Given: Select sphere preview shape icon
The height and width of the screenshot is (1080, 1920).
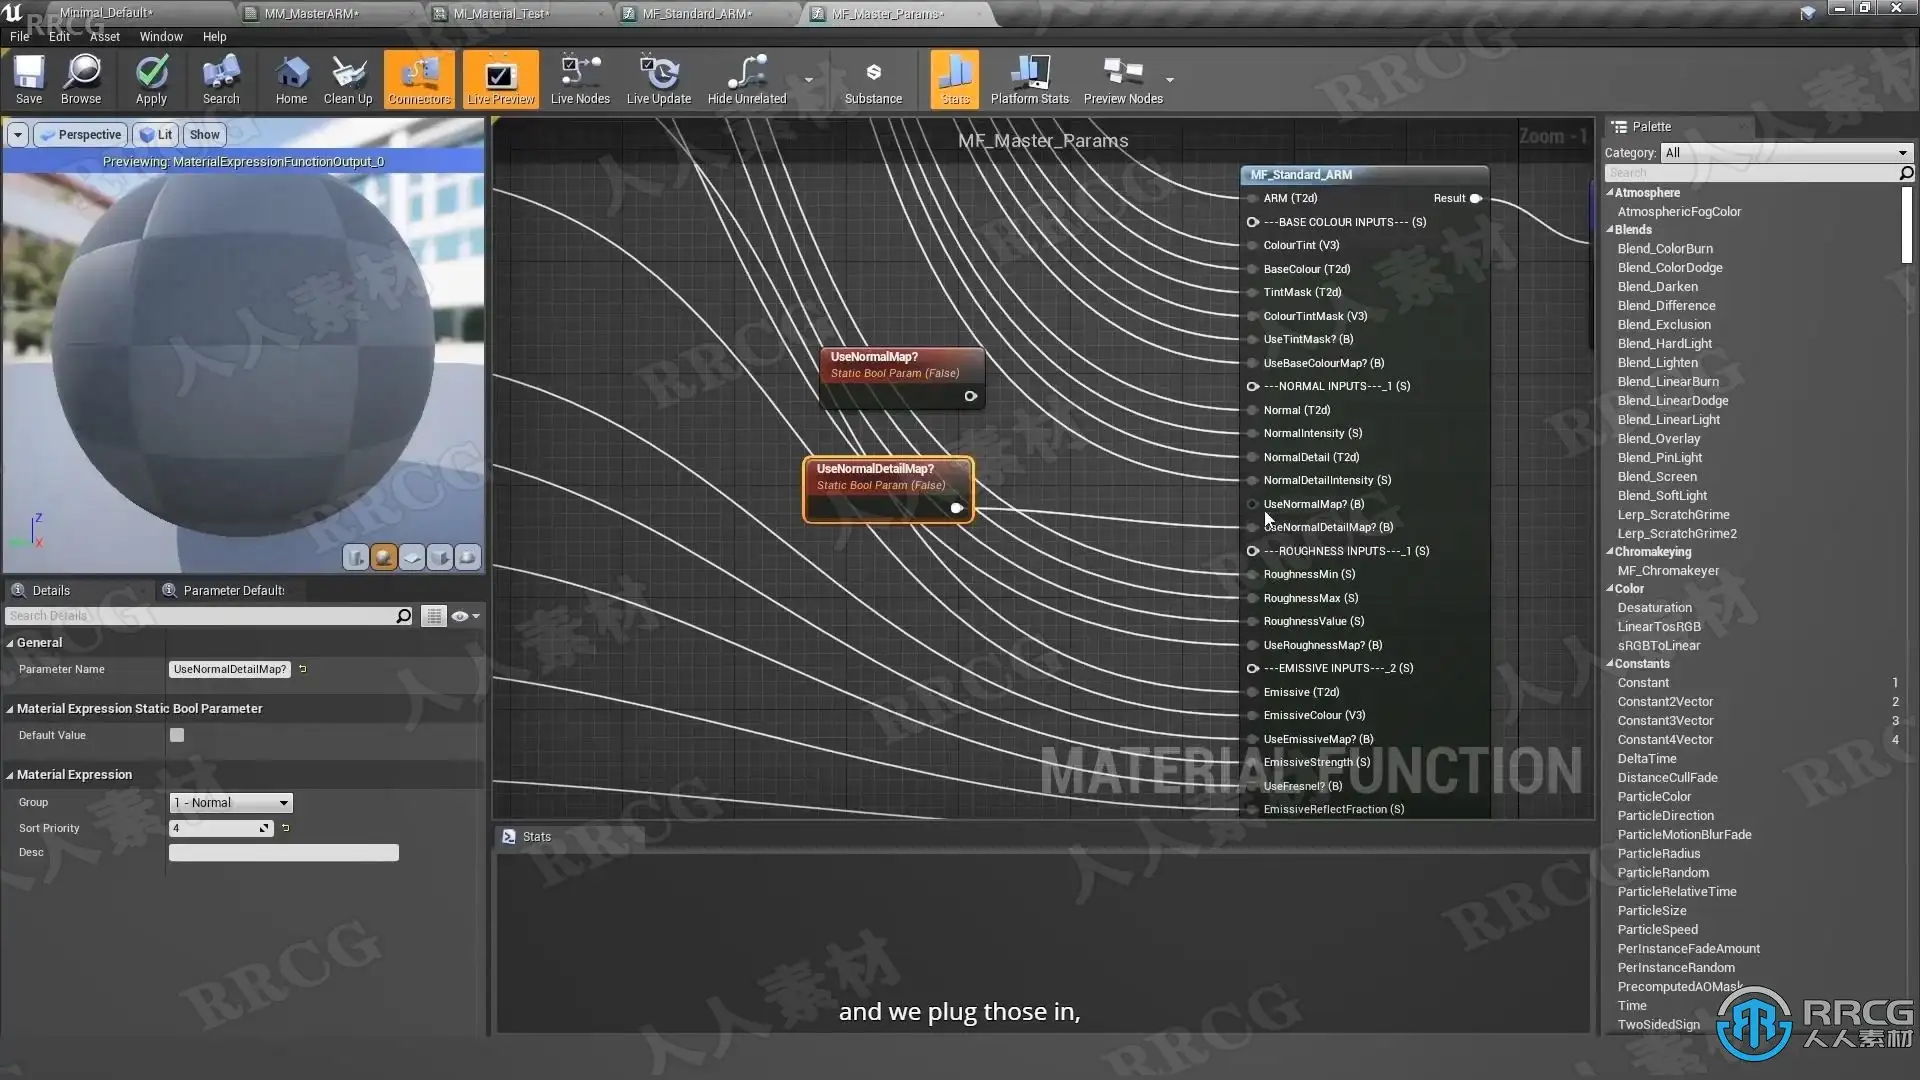Looking at the screenshot, I should [x=384, y=558].
